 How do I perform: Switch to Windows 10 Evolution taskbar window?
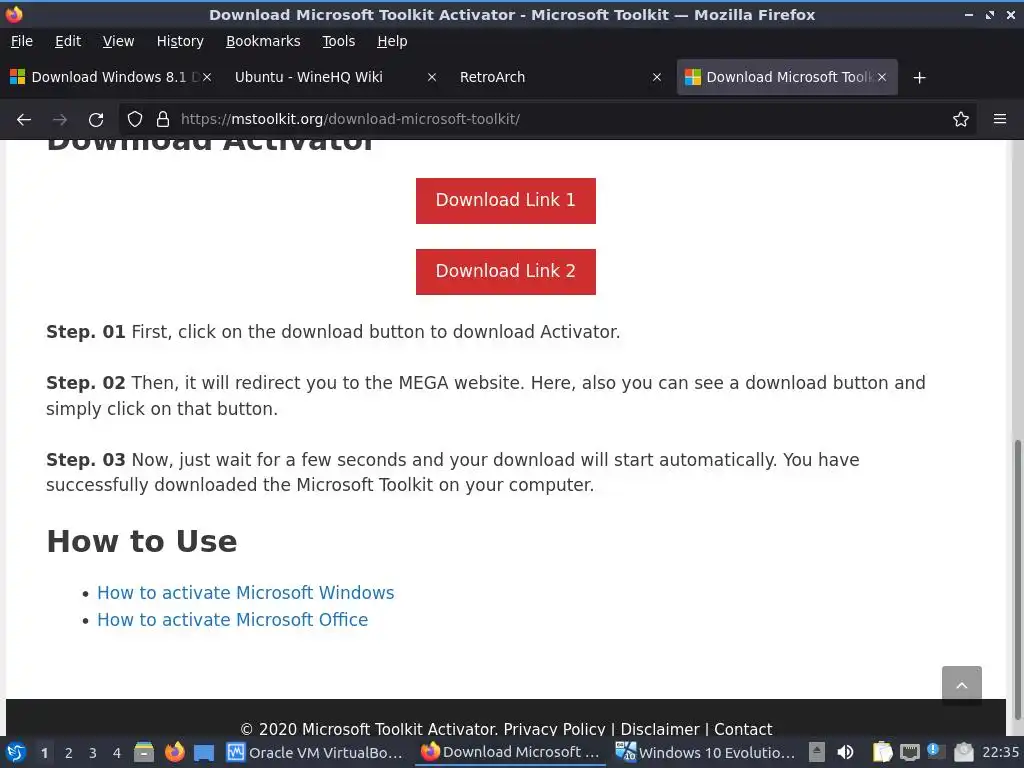tap(707, 752)
